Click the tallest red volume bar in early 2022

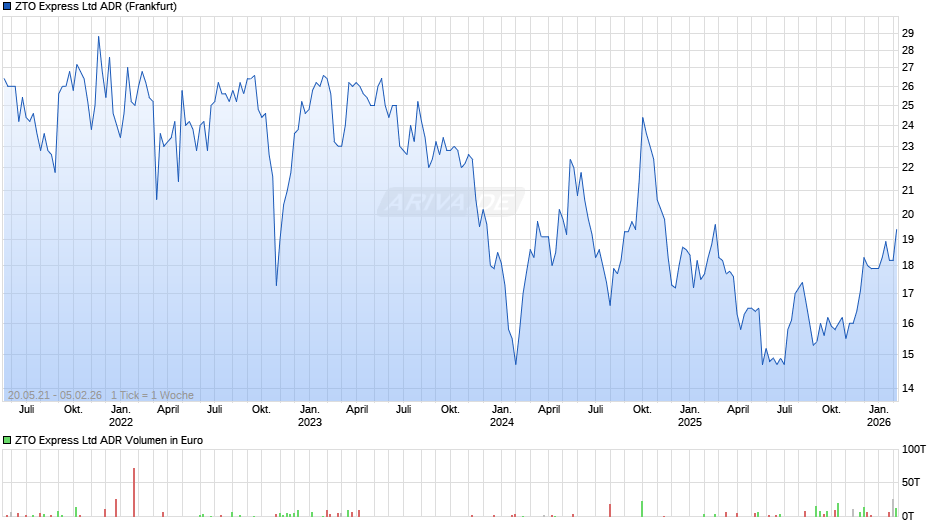(134, 492)
